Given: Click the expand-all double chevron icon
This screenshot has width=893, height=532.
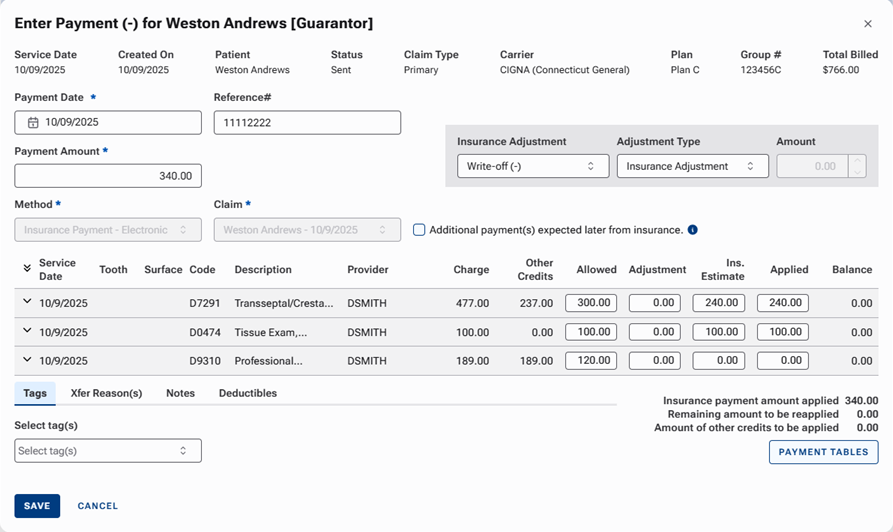Looking at the screenshot, I should point(26,268).
